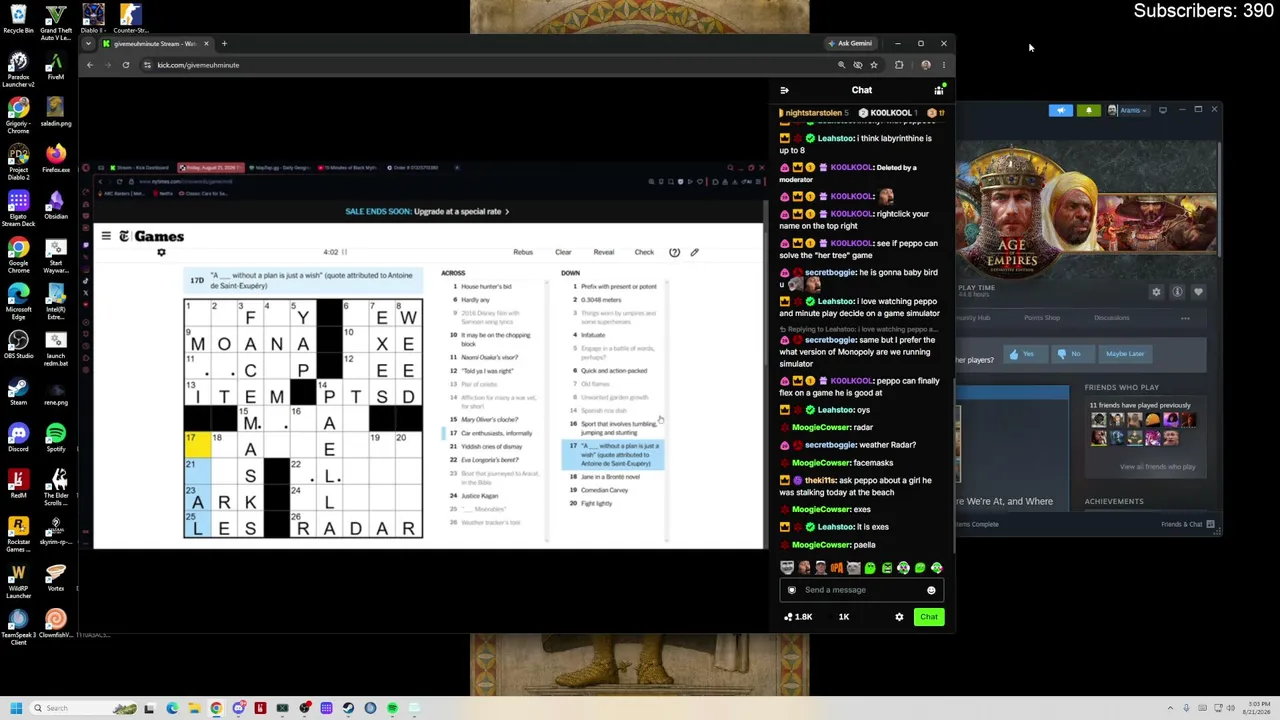1280x720 pixels.
Task: Favorite the game with the Steam heart icon
Action: click(x=1198, y=292)
